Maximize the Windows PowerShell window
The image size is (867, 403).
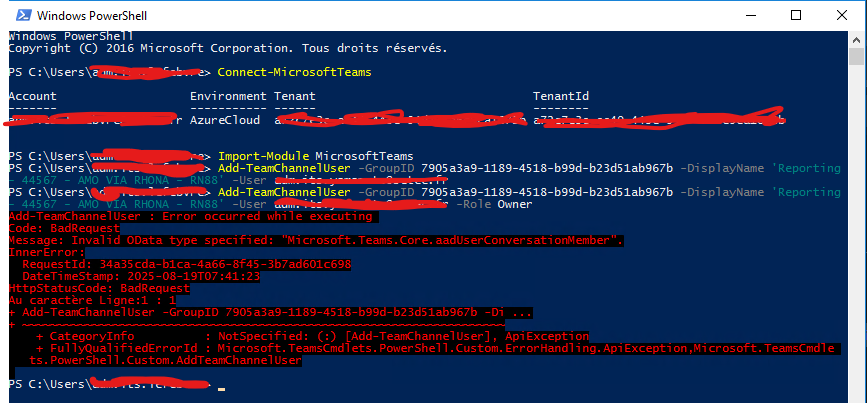796,15
